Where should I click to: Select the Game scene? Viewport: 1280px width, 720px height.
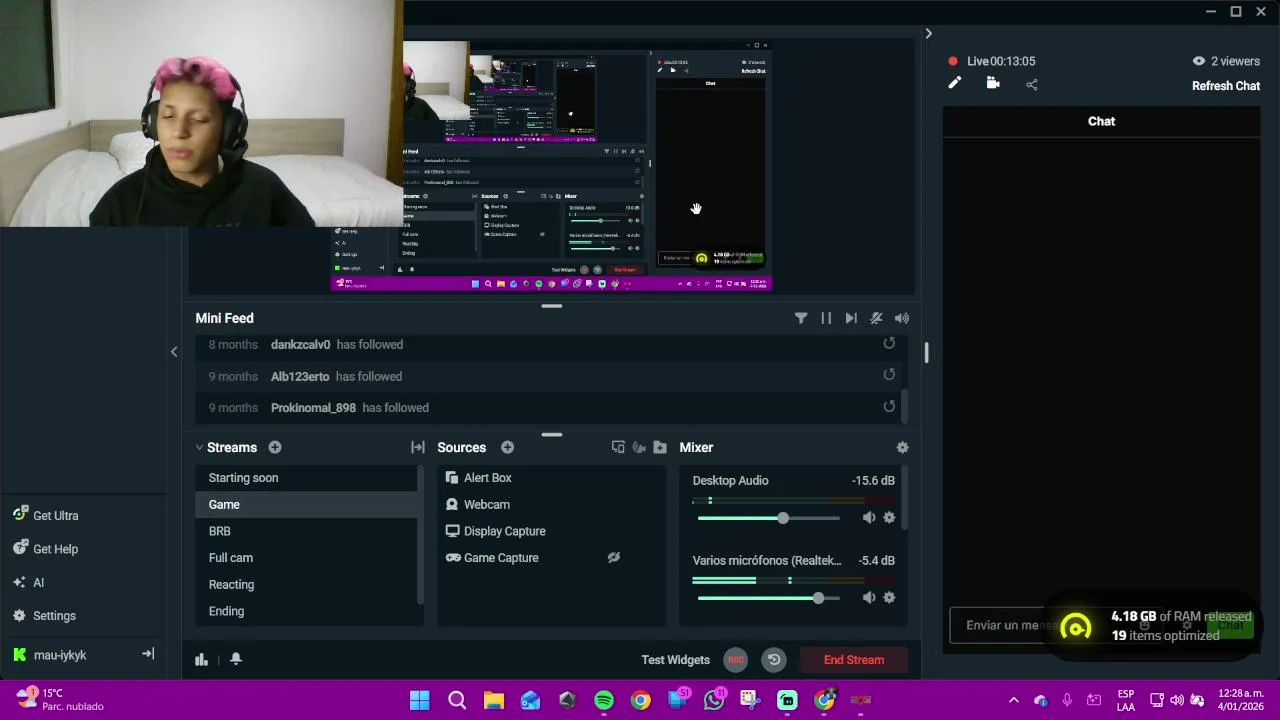[x=306, y=504]
